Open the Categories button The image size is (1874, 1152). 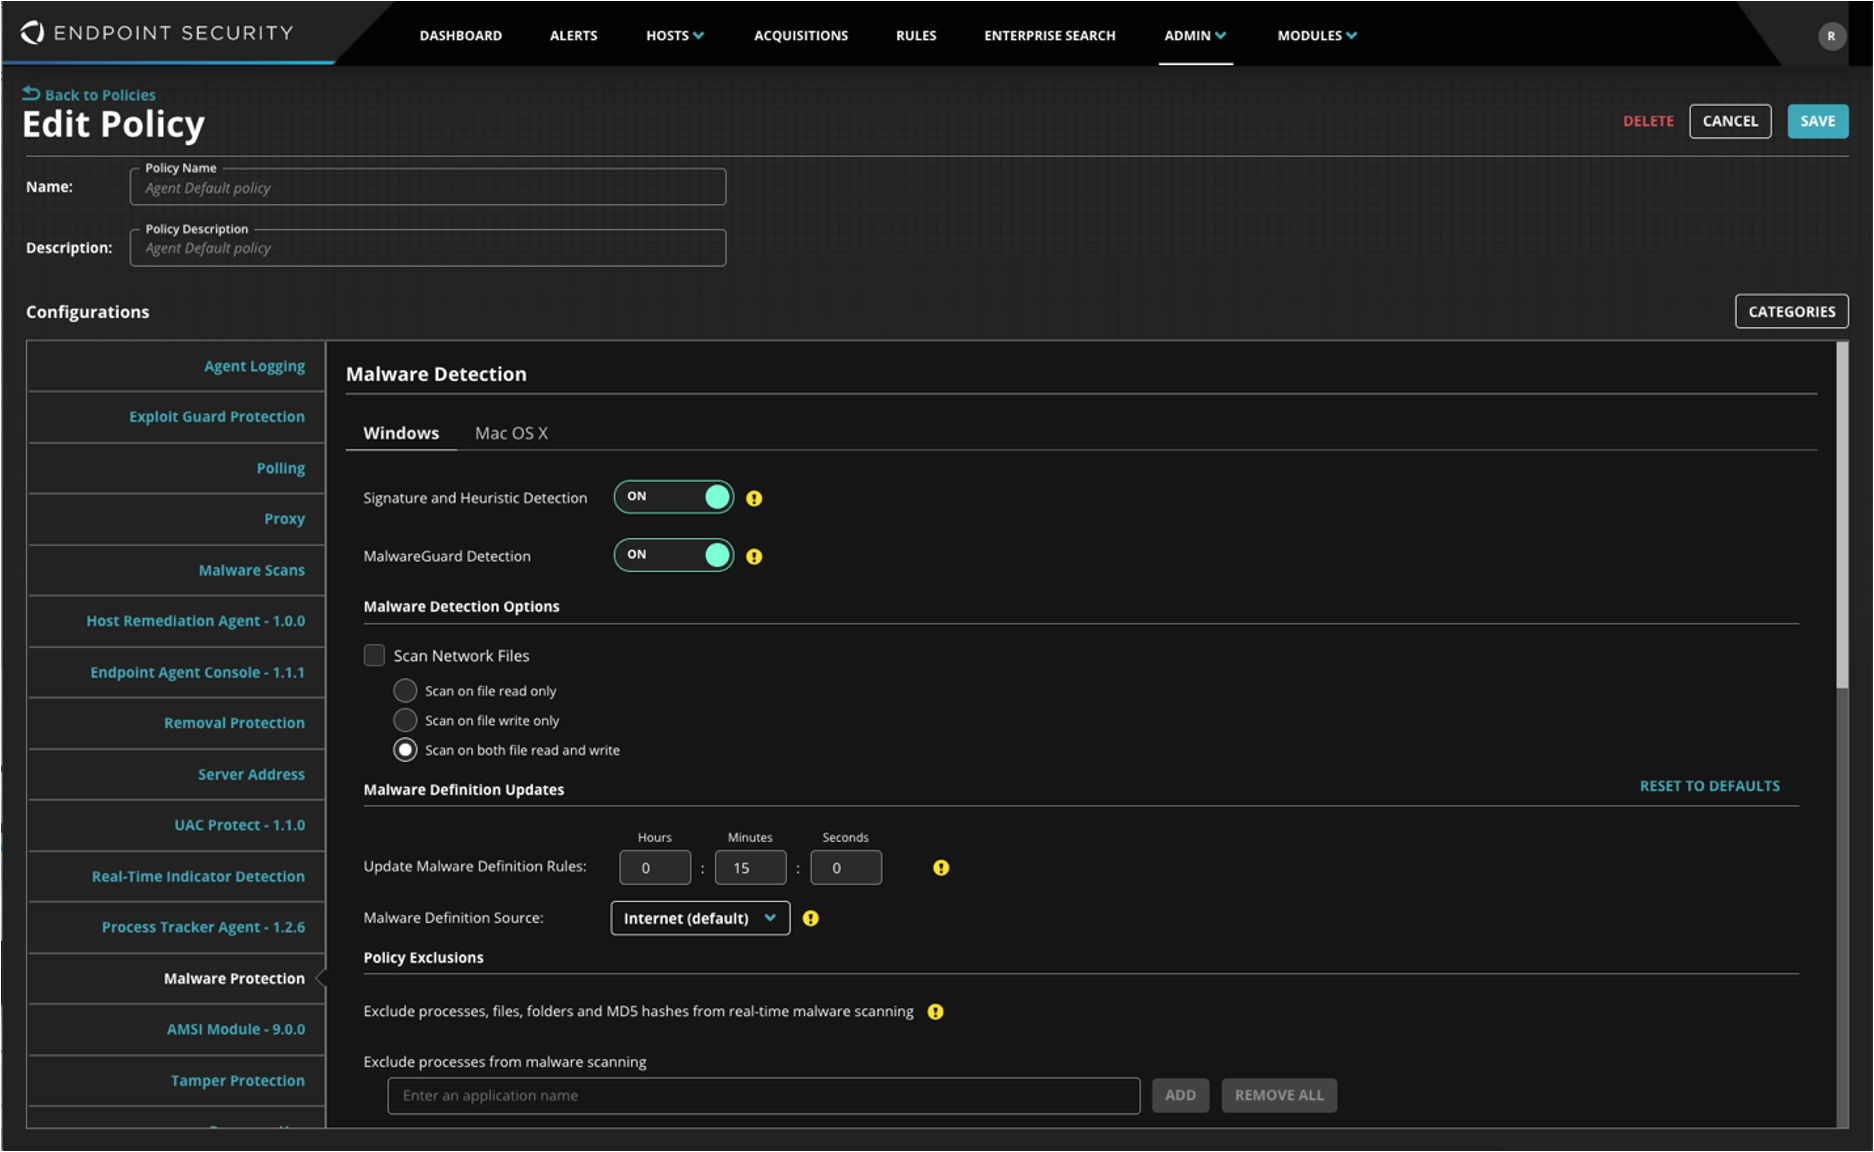tap(1791, 311)
